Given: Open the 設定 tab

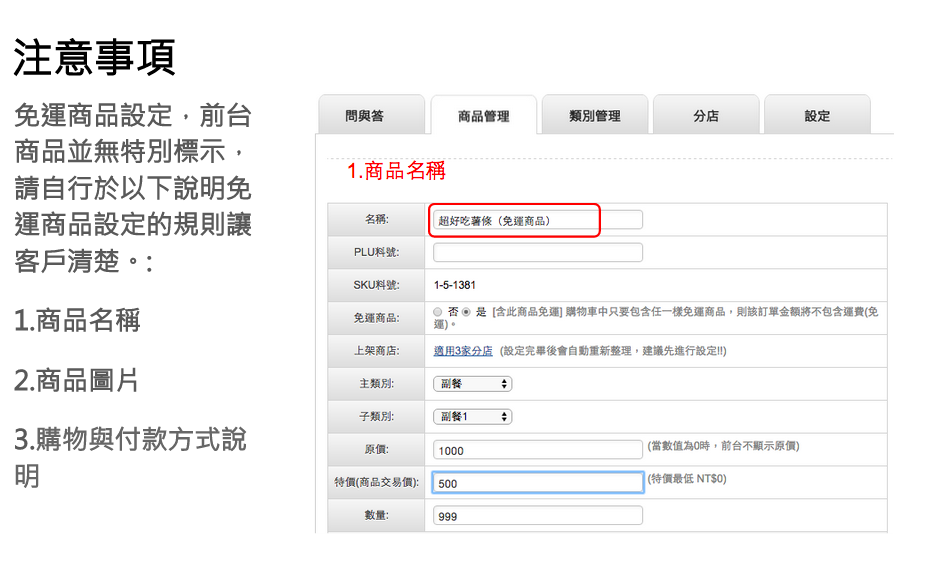Looking at the screenshot, I should pyautogui.click(x=817, y=116).
